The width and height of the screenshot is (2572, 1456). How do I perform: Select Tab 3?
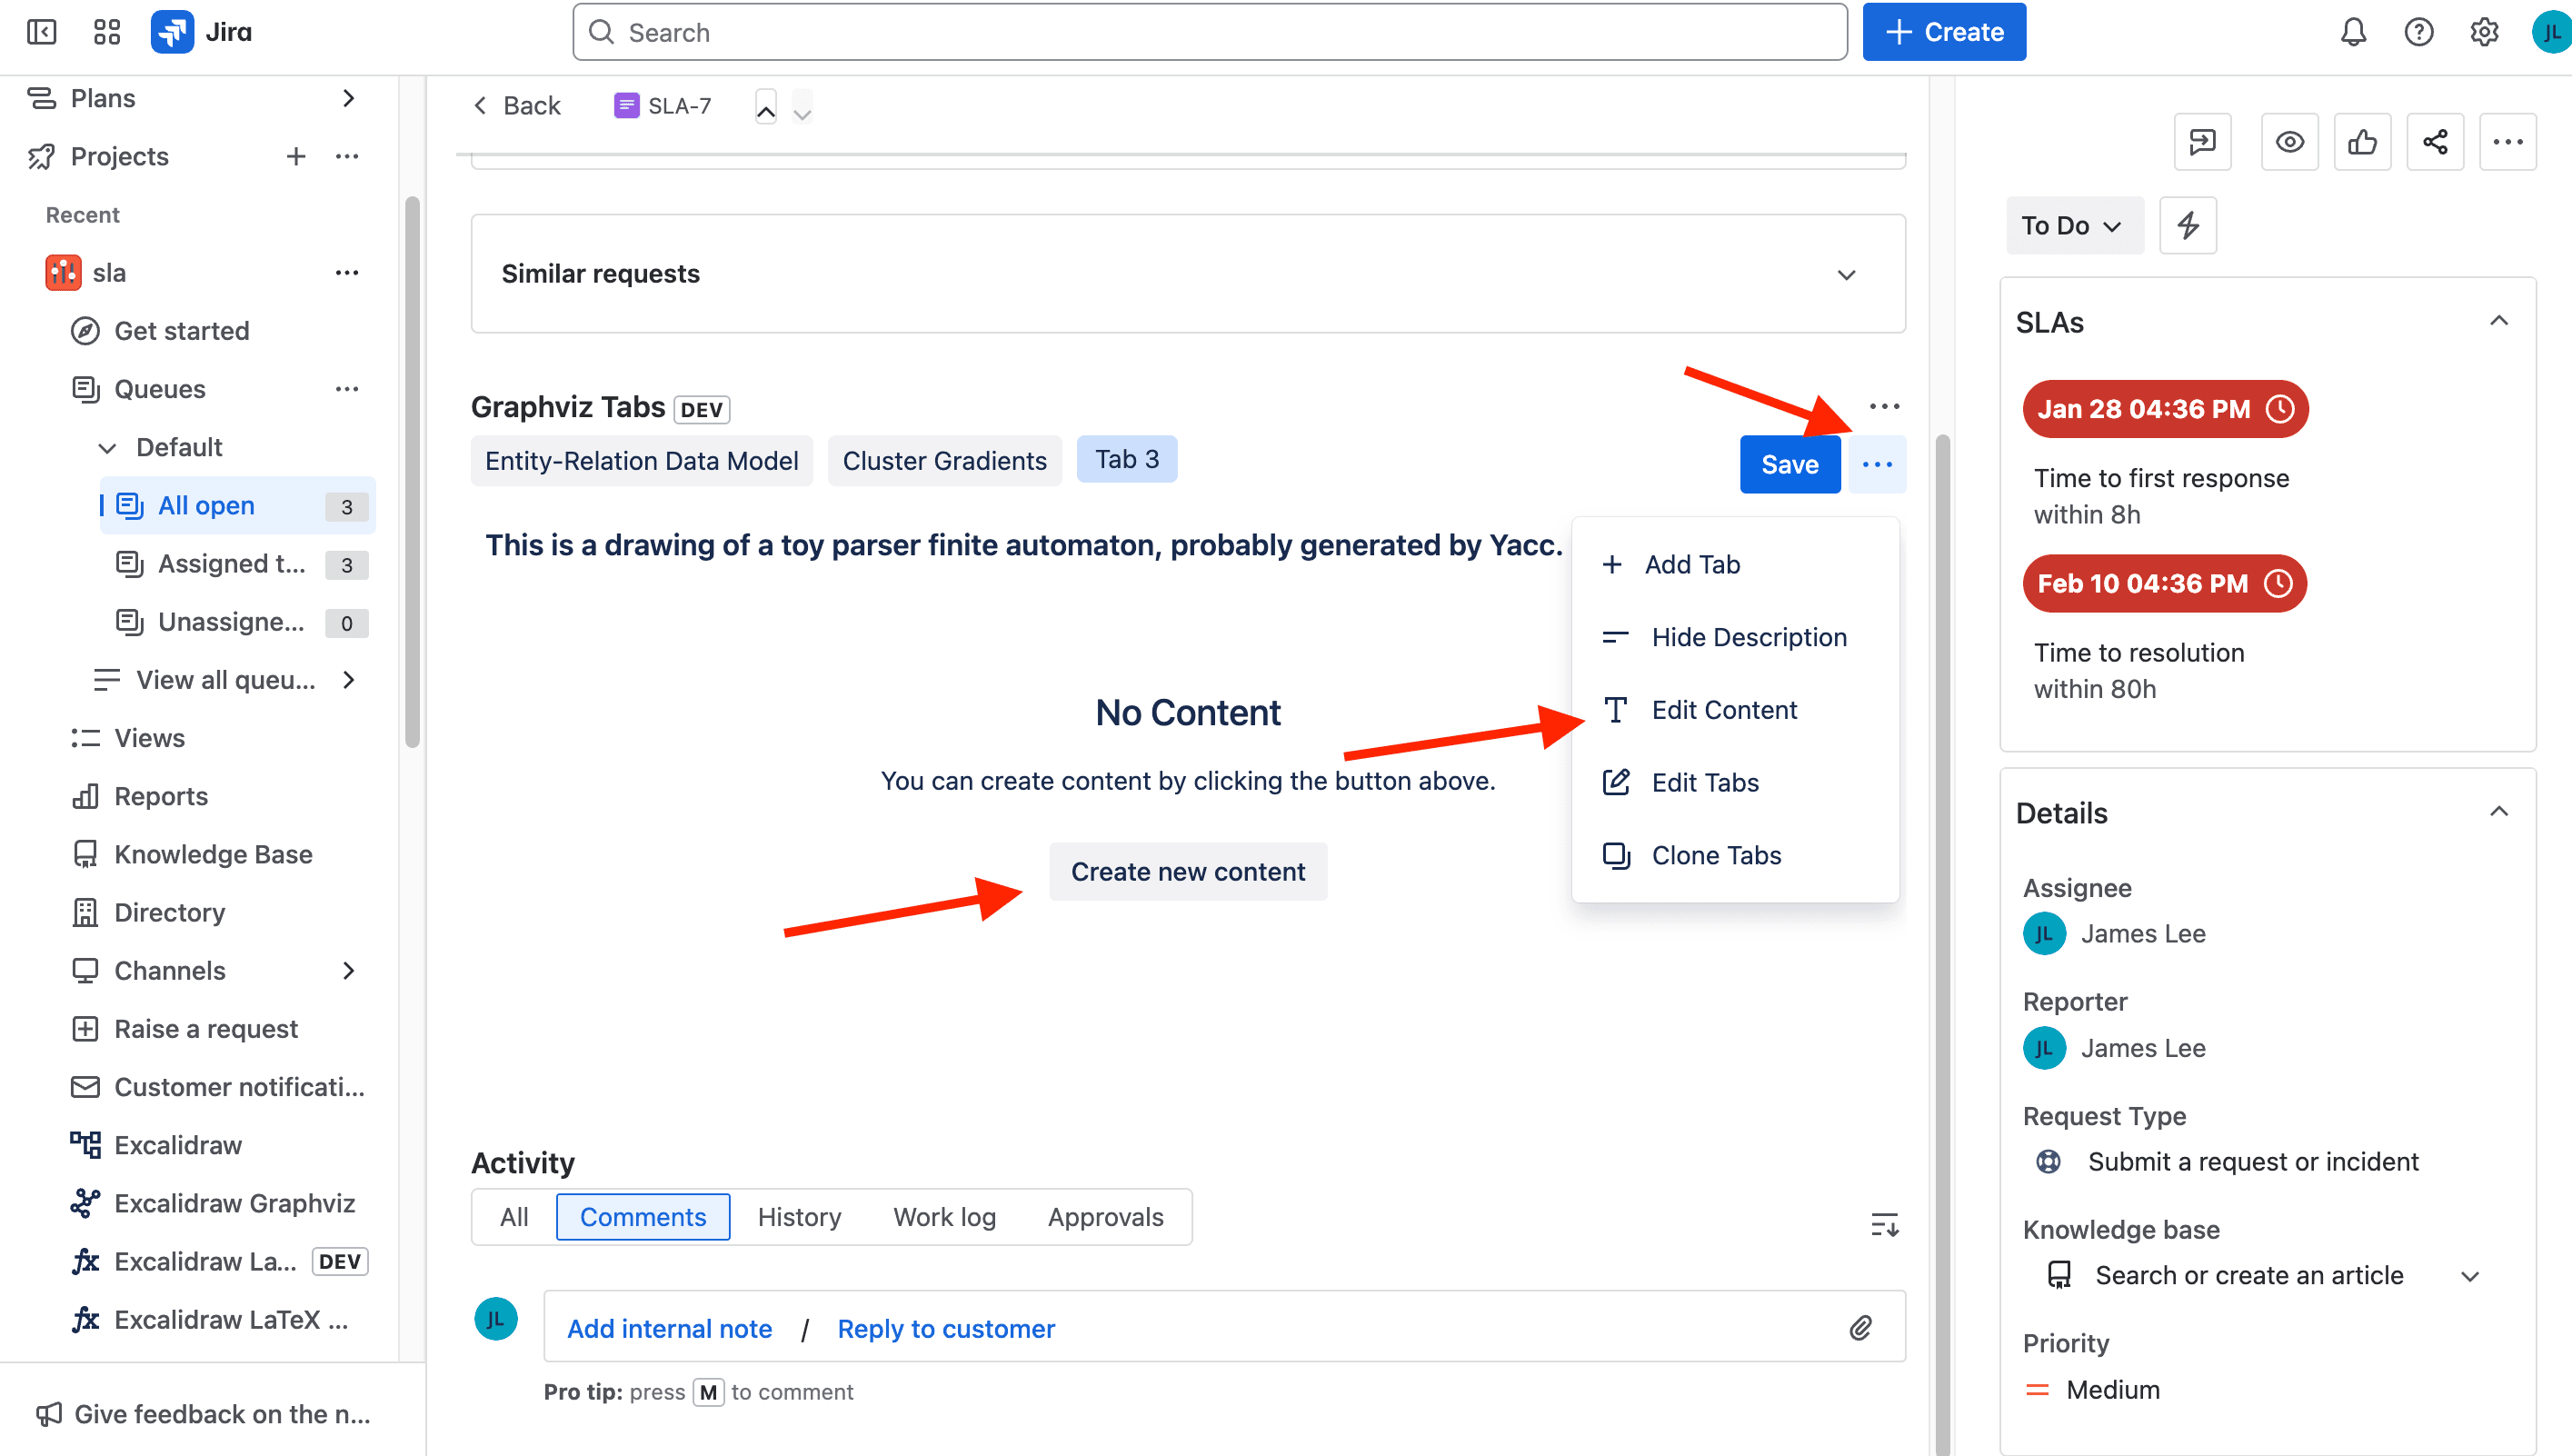click(1126, 459)
